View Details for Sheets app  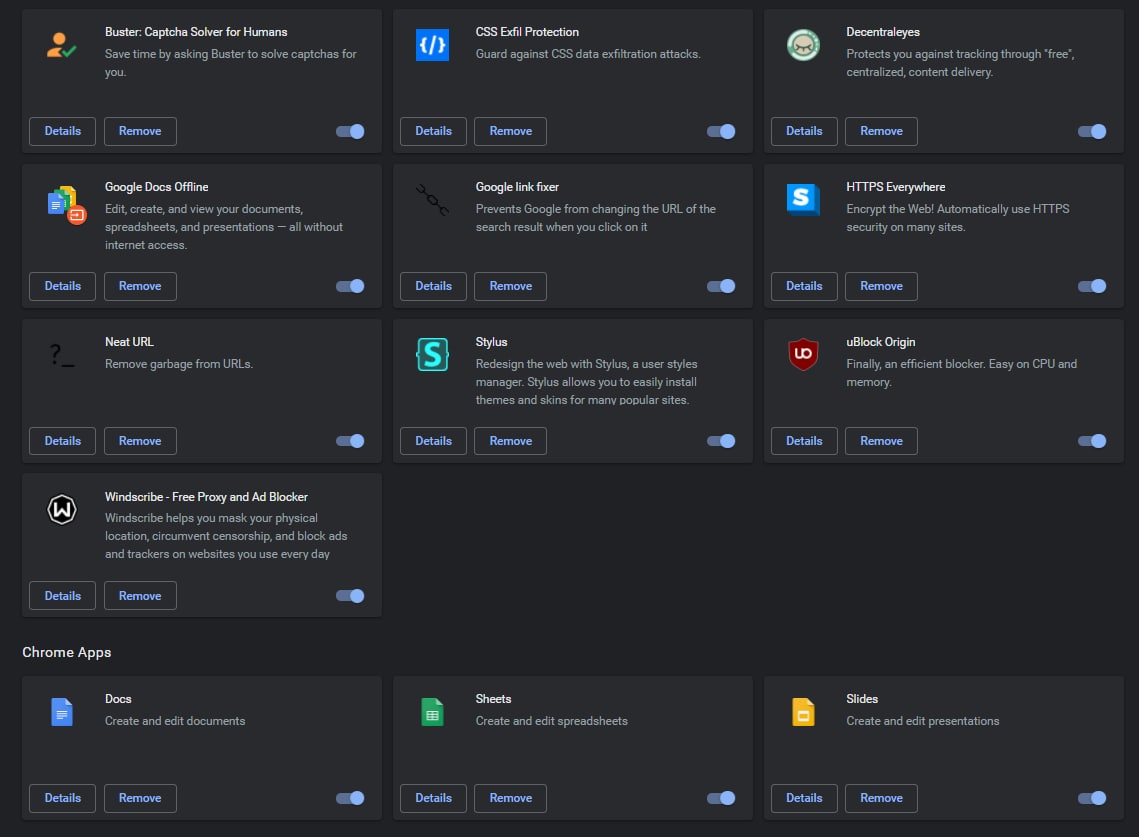click(x=433, y=798)
